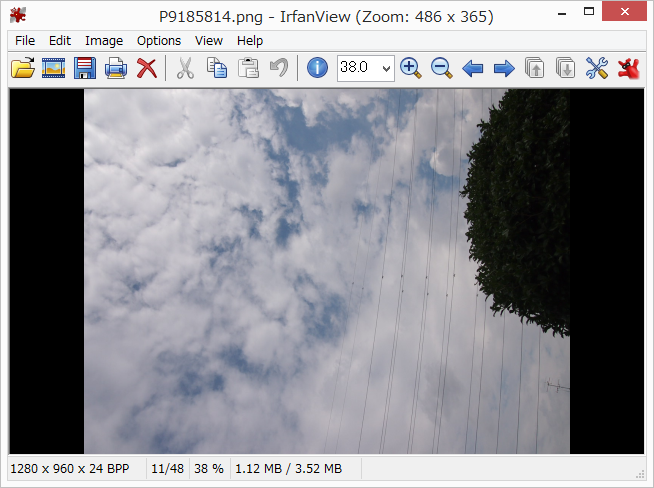
Task: Open the File menu
Action: pos(25,40)
